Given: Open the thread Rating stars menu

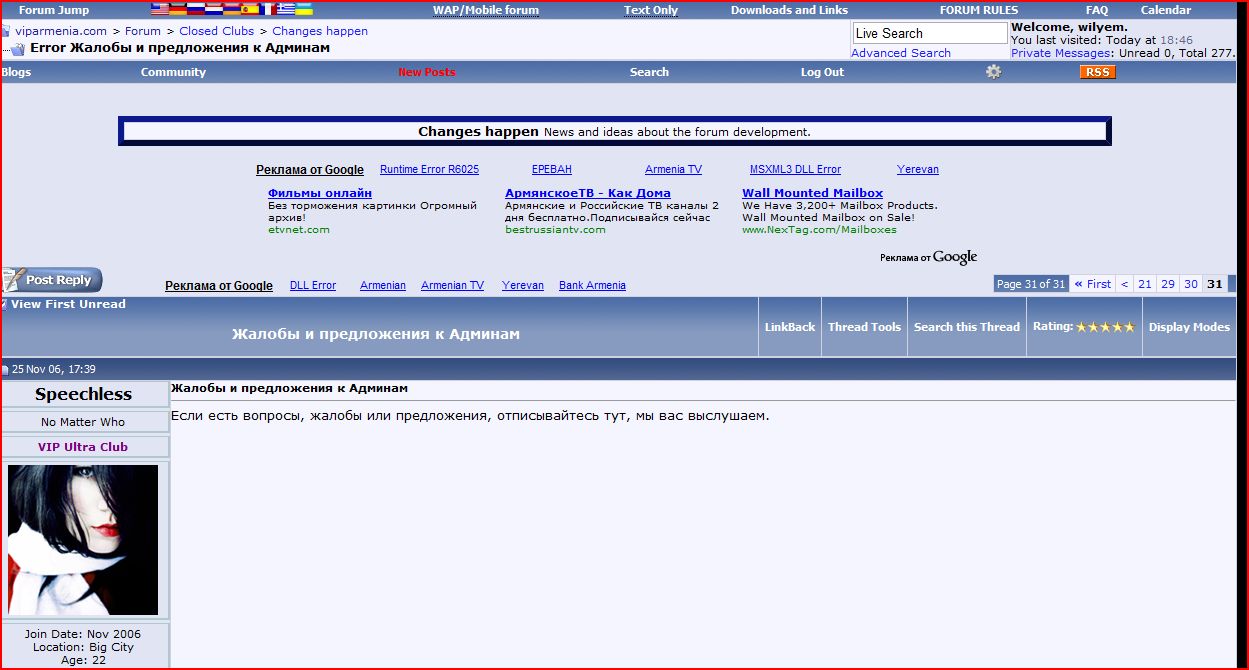Looking at the screenshot, I should (x=1085, y=327).
